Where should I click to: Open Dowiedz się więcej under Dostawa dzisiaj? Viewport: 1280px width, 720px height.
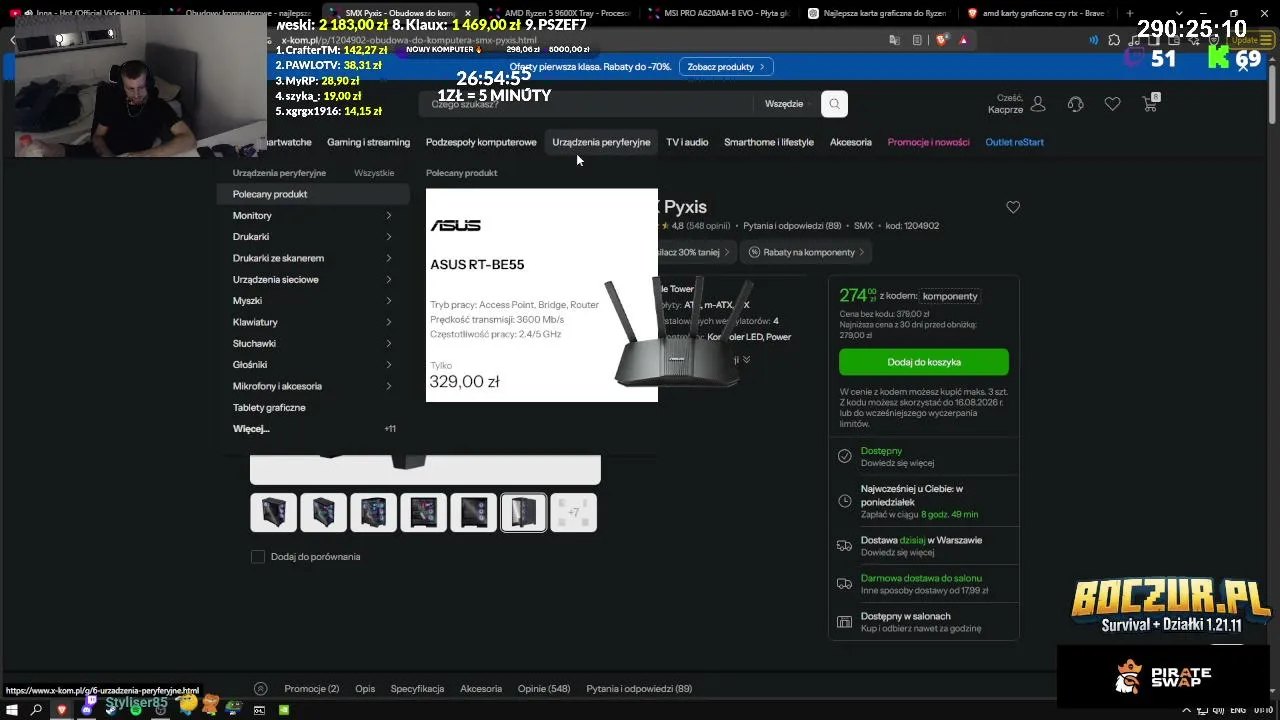click(x=897, y=553)
